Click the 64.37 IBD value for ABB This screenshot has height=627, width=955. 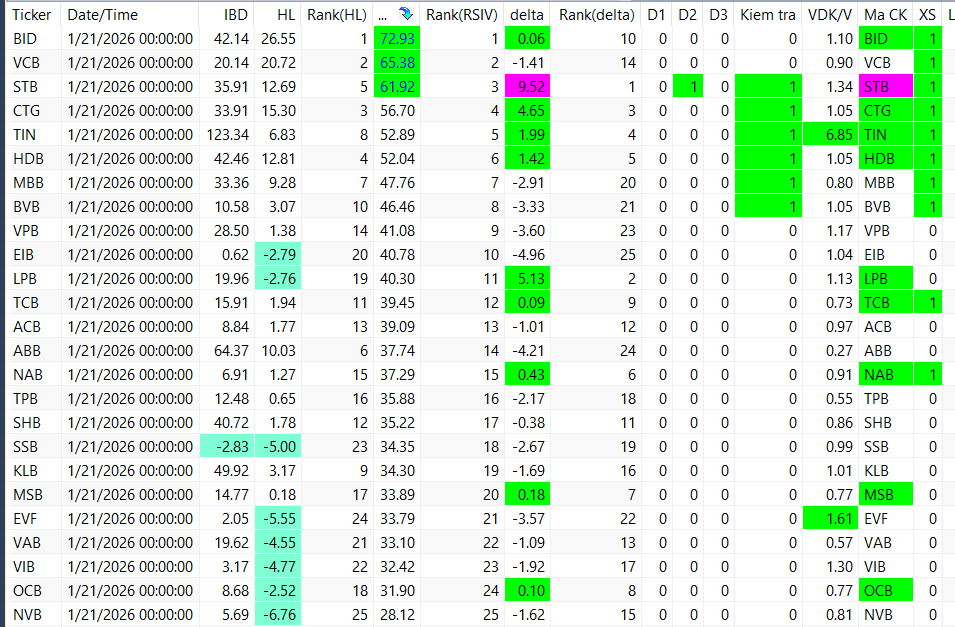point(231,351)
